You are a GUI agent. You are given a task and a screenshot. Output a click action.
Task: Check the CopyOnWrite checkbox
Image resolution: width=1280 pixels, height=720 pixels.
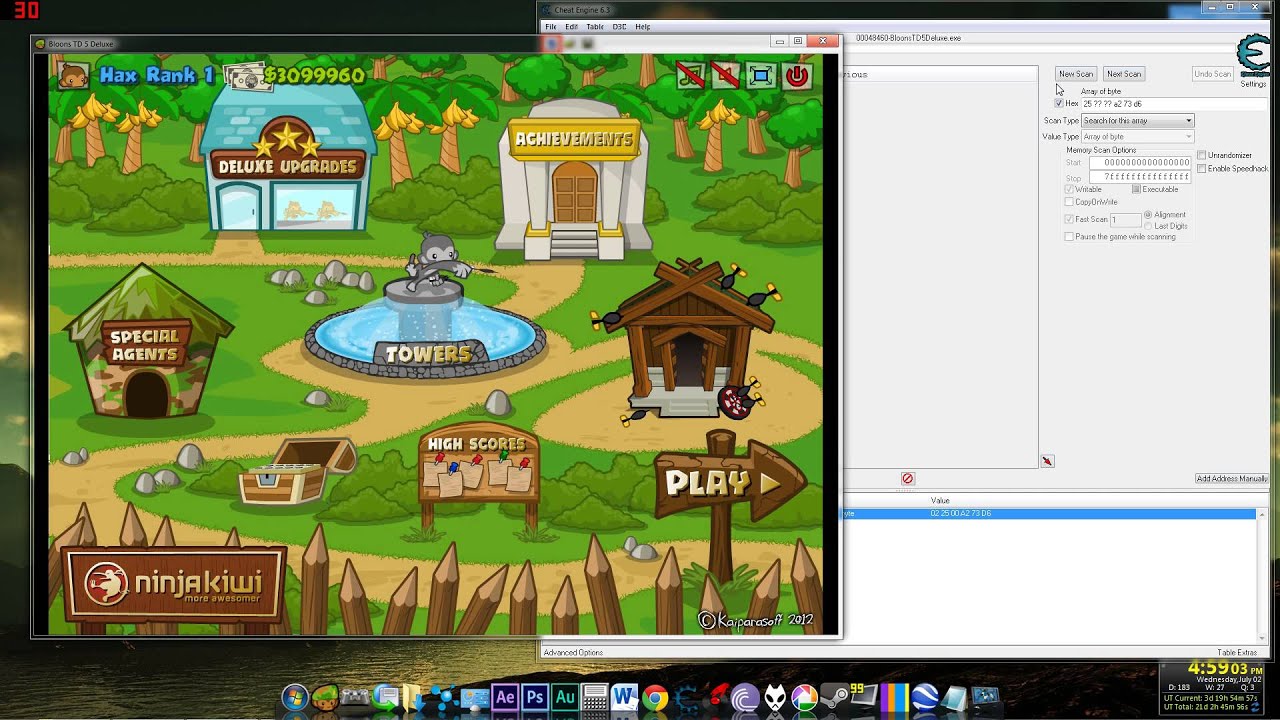(x=1069, y=202)
